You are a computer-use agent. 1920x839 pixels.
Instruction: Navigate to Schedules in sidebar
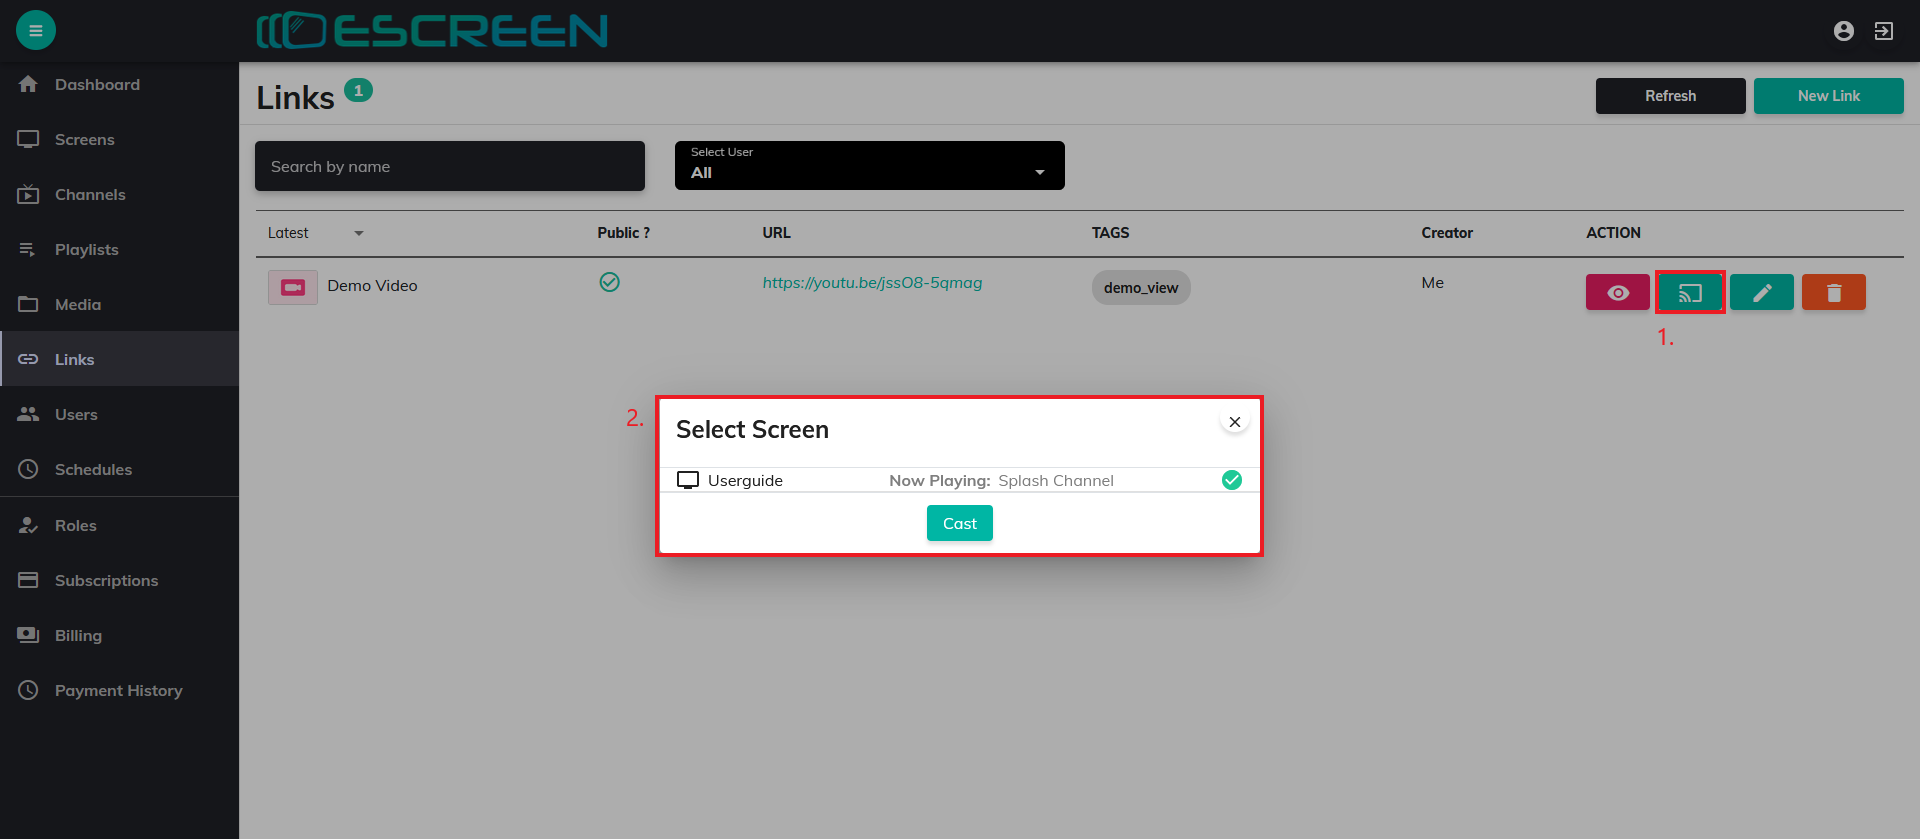(93, 470)
